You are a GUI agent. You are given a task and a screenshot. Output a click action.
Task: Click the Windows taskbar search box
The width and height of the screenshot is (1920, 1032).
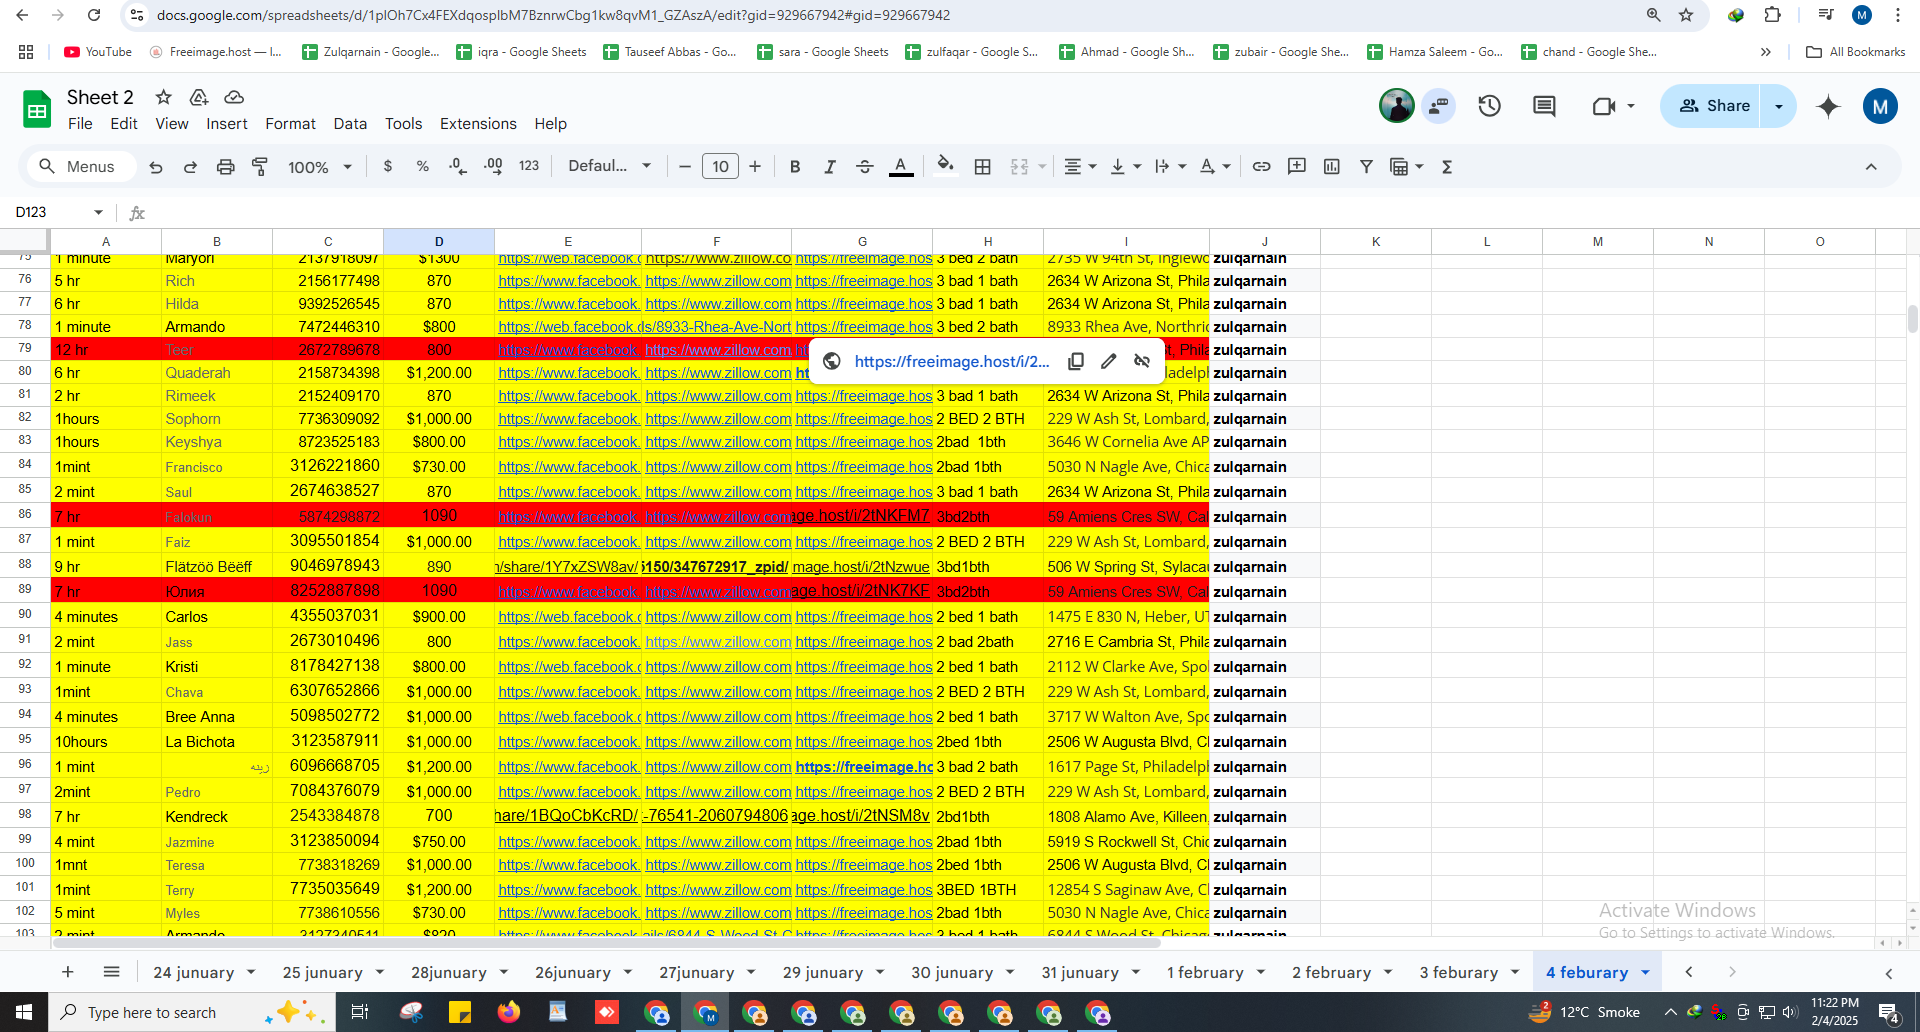(x=192, y=1012)
